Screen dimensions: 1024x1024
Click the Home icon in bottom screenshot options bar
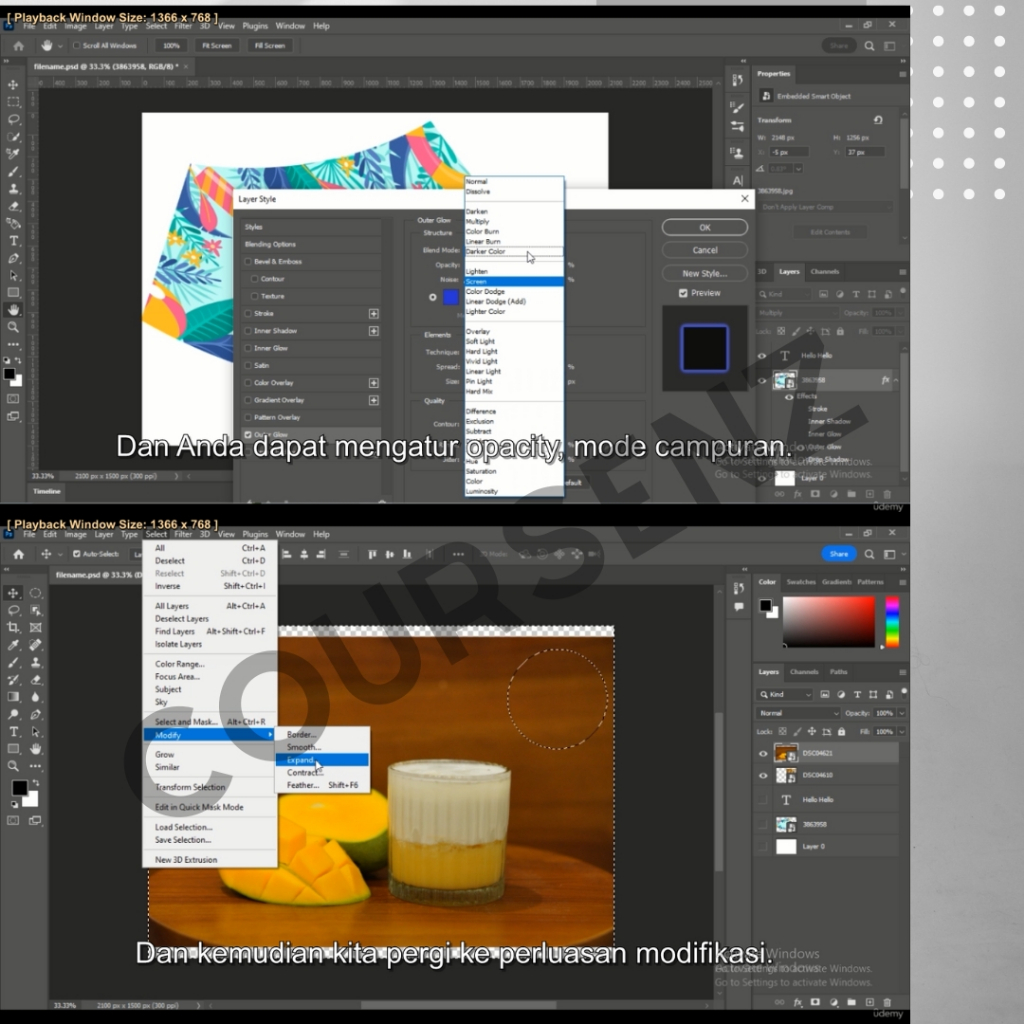pos(18,554)
